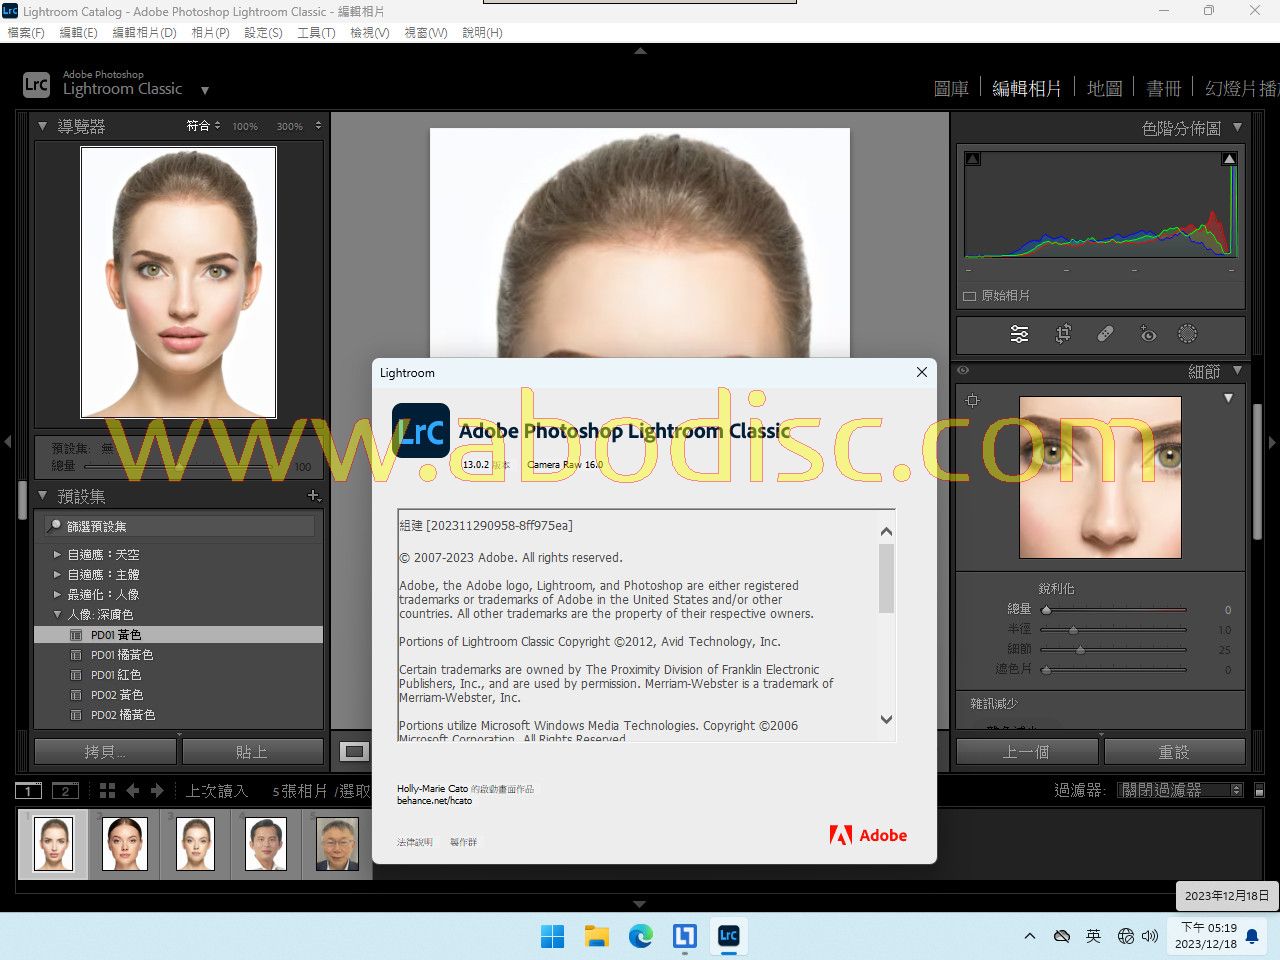Adjust the sharpening 半徑 slider

tap(1073, 630)
